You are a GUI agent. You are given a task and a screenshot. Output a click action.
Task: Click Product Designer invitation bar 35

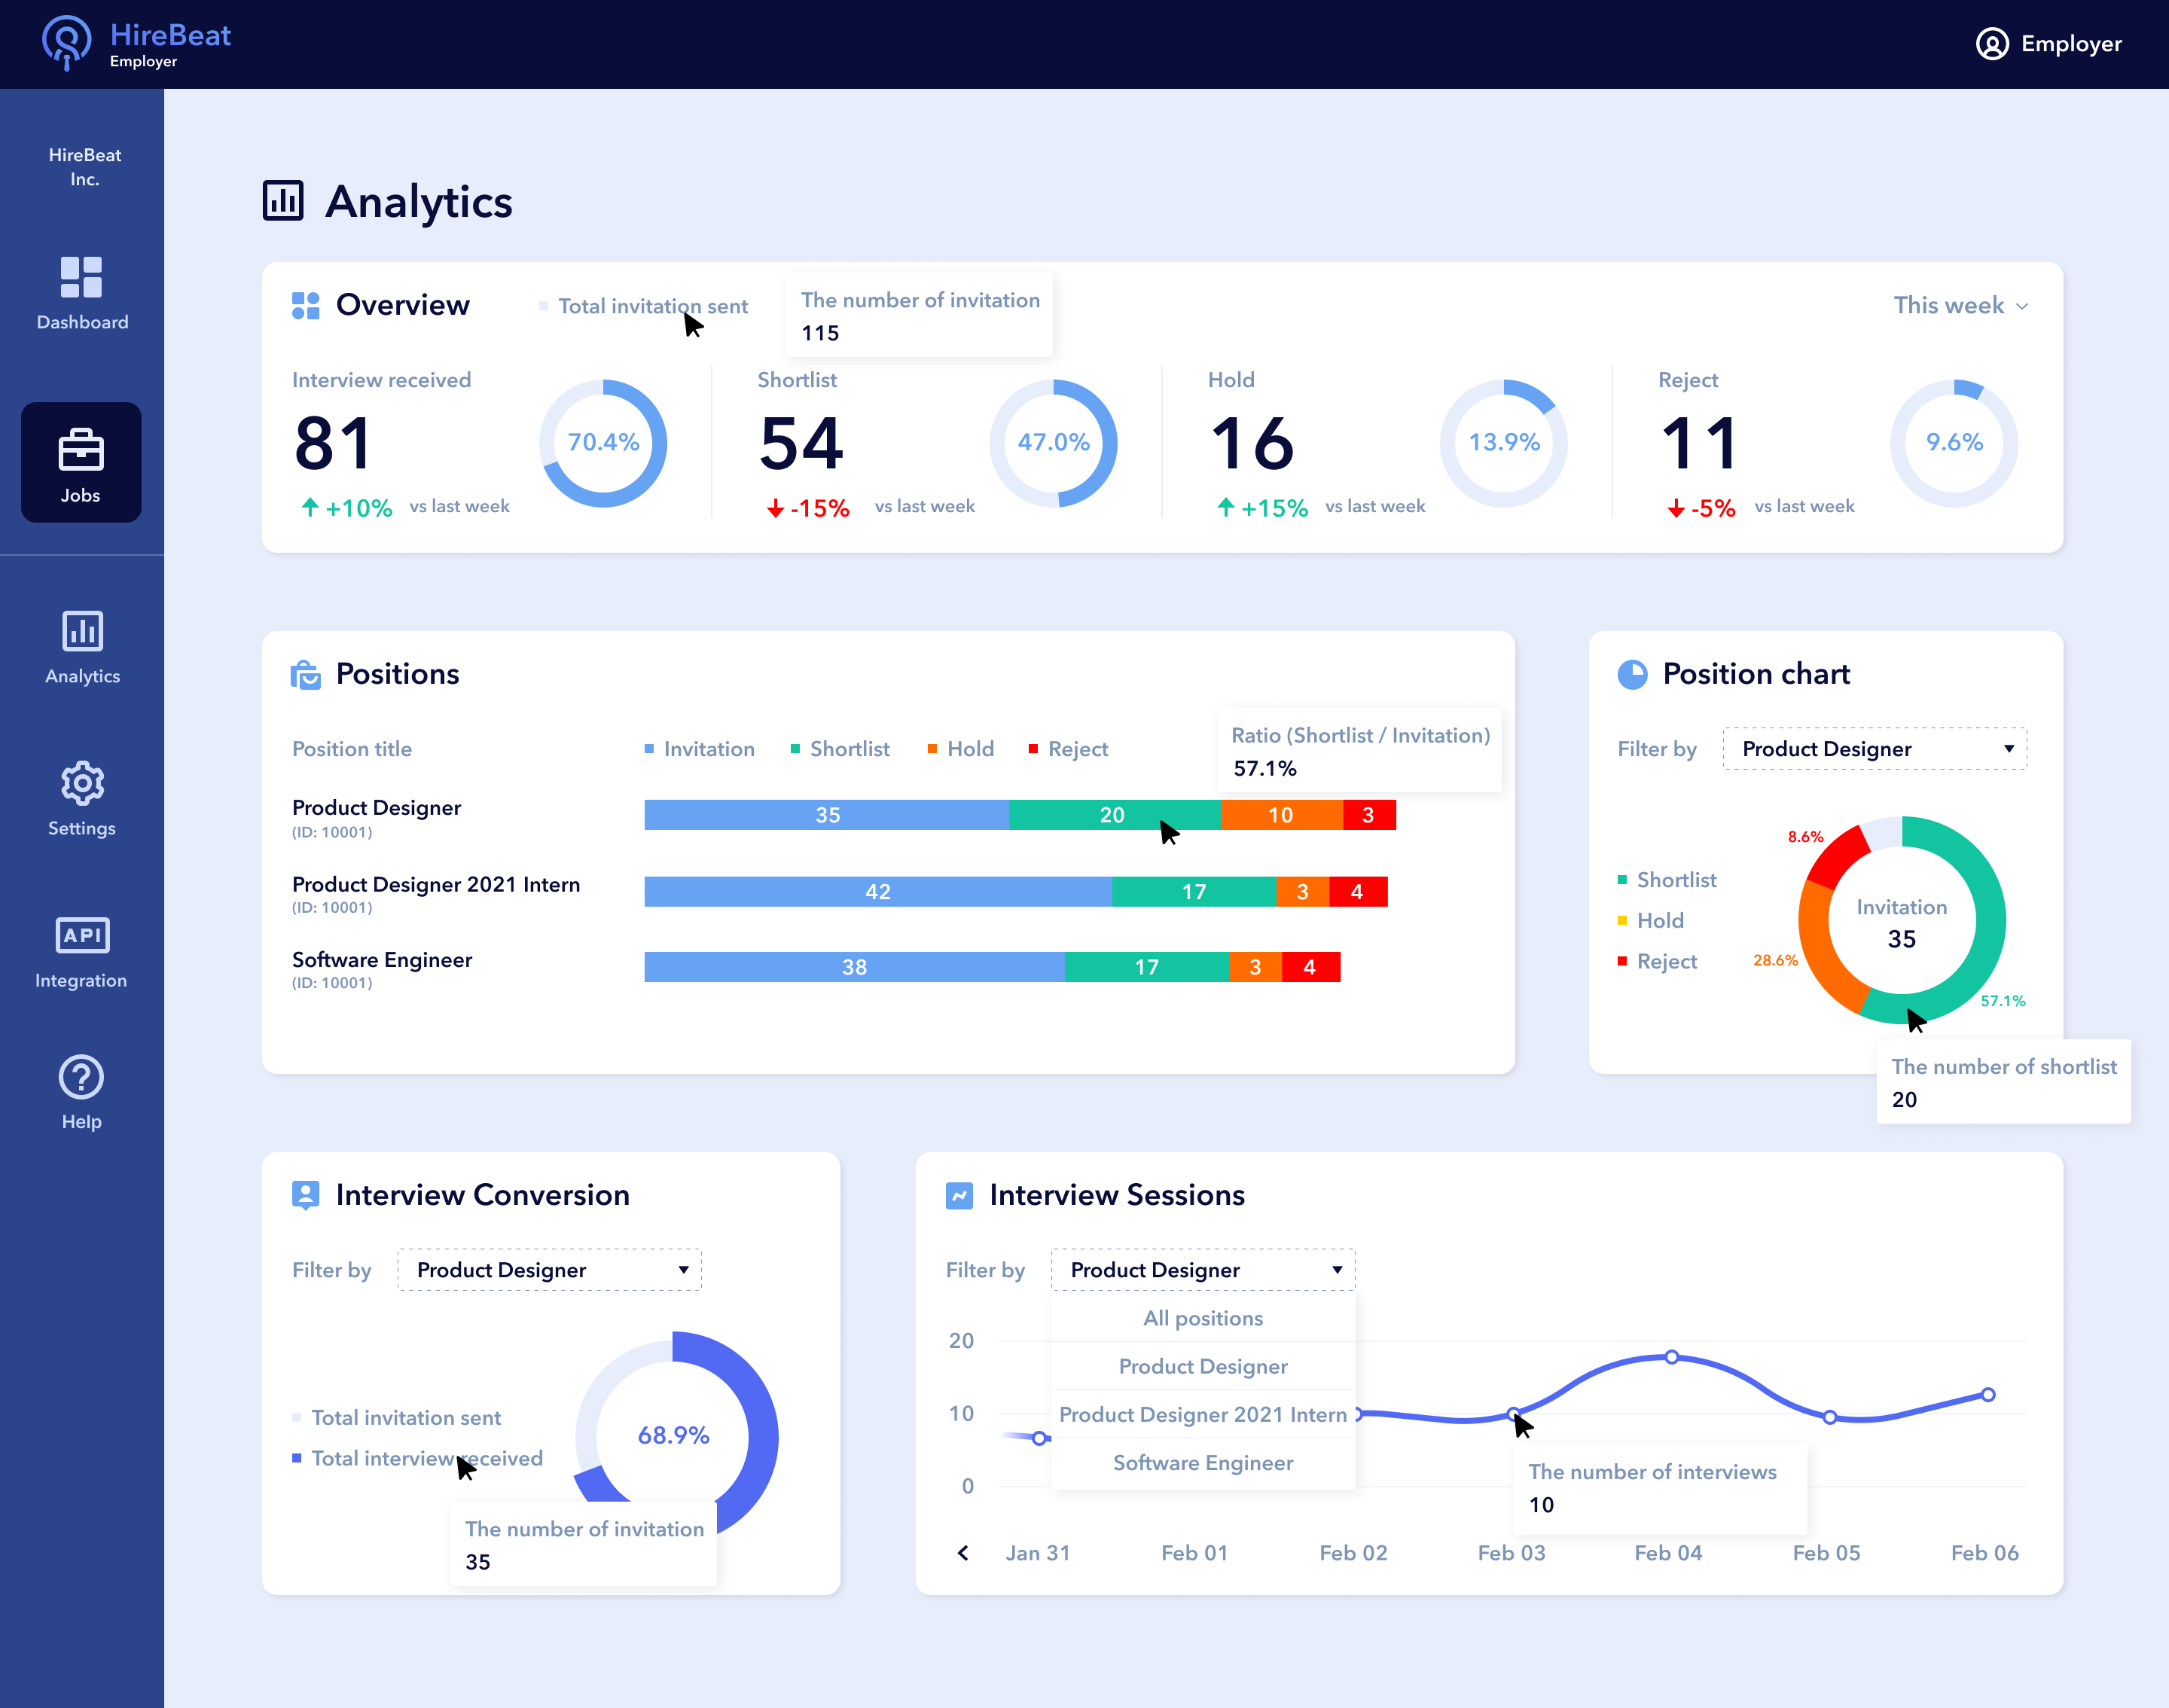pos(827,815)
